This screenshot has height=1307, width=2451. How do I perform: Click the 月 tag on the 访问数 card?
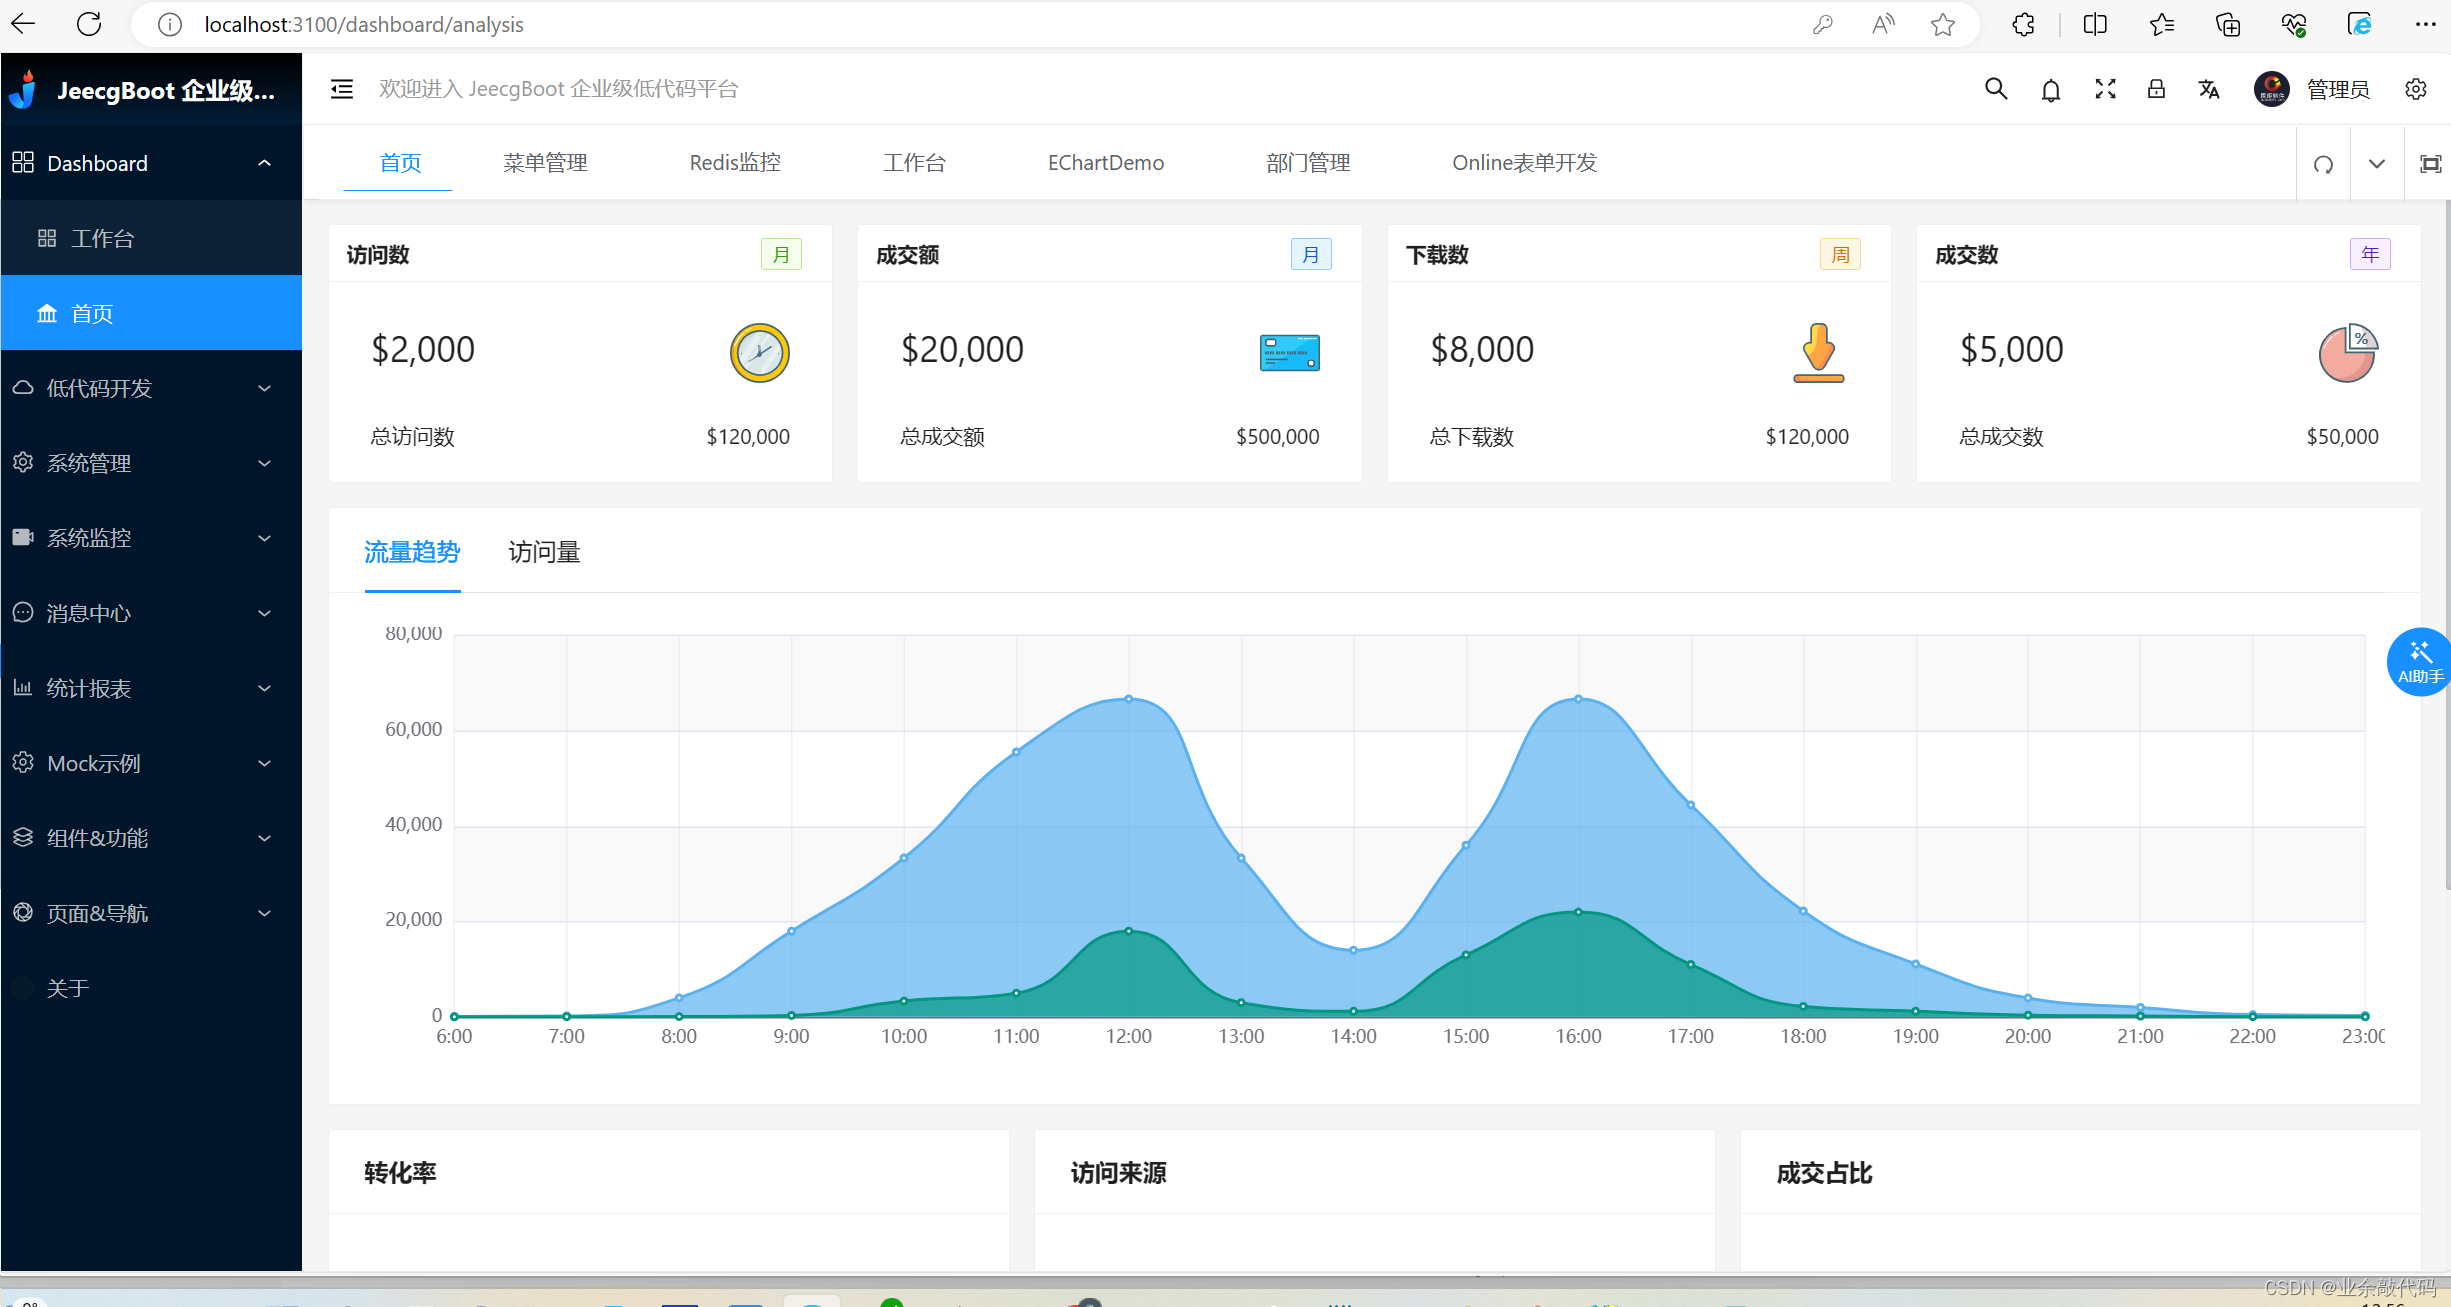781,255
